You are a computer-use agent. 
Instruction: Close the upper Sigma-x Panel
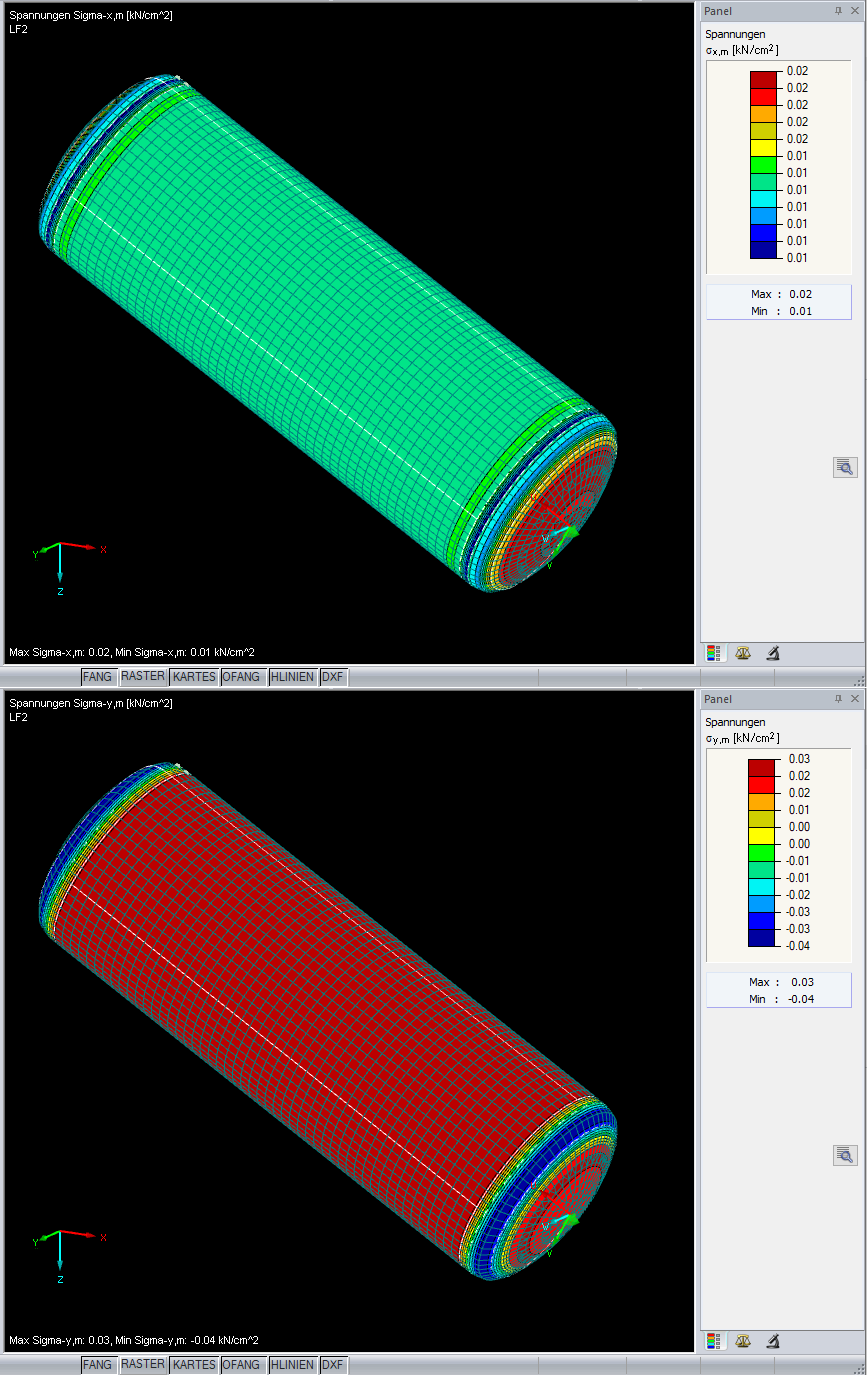coord(854,11)
